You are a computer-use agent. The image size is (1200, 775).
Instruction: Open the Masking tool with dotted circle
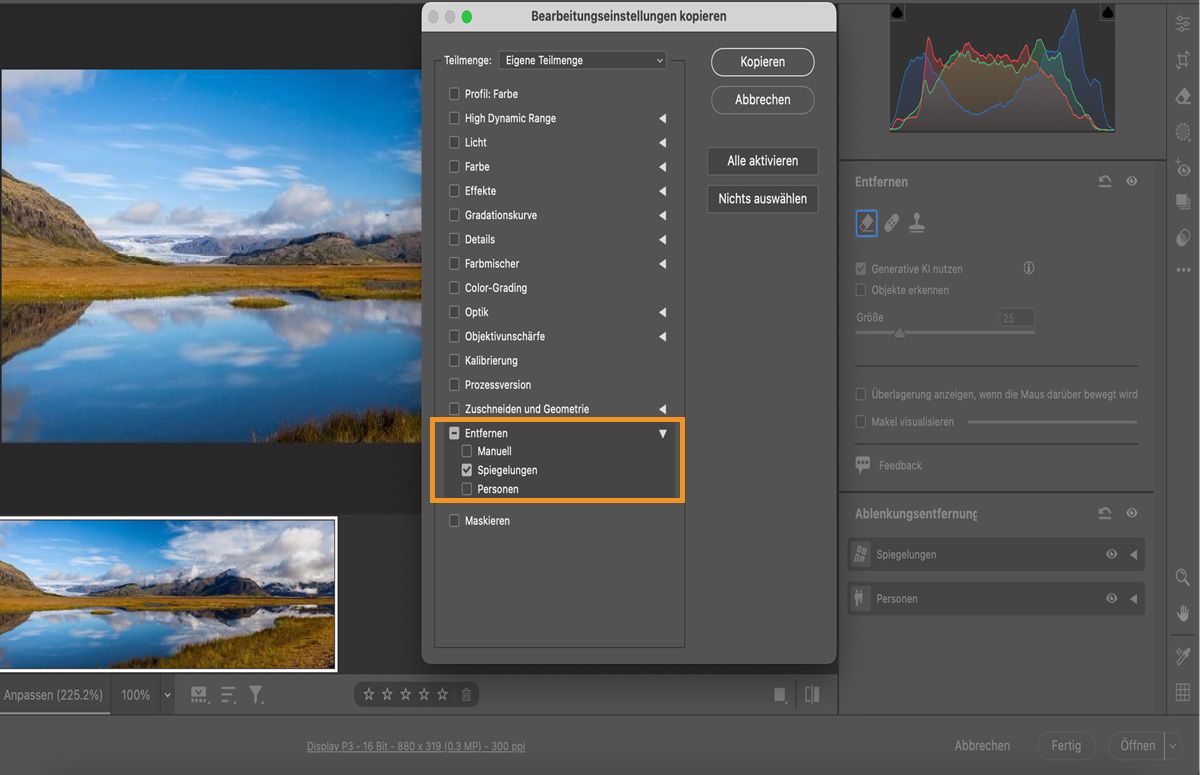tap(1183, 131)
